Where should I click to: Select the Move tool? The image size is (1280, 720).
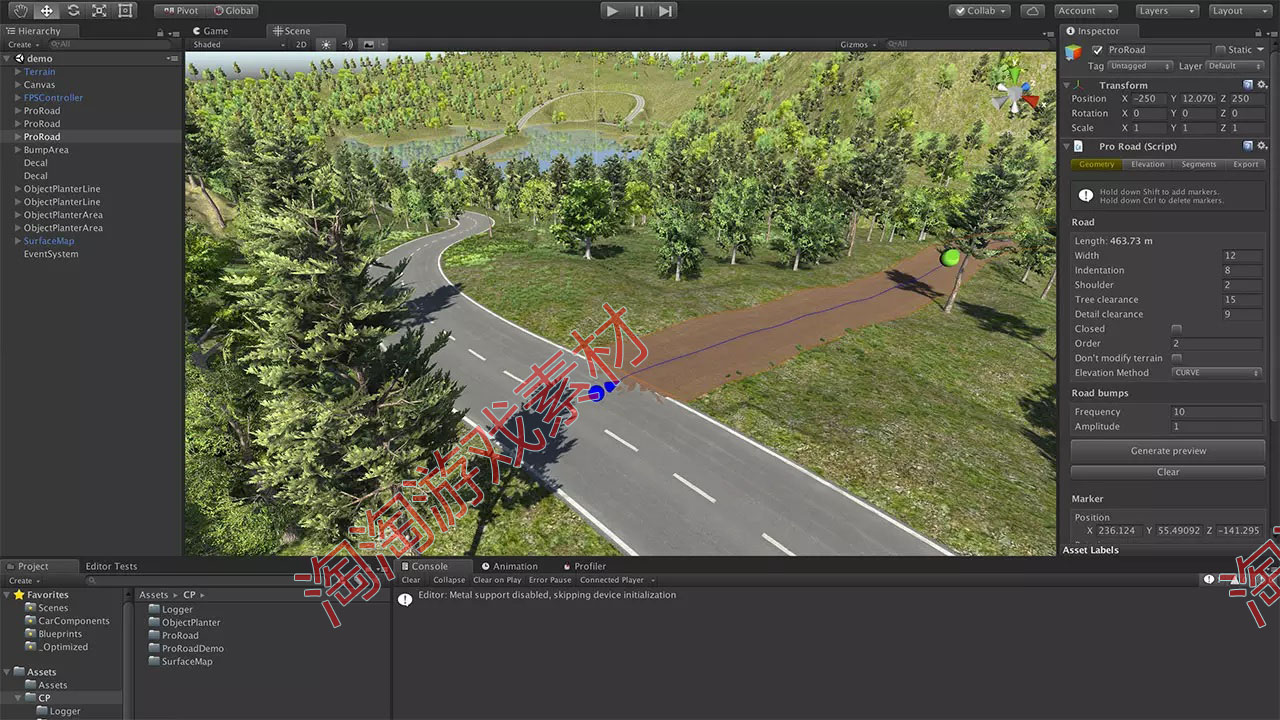click(x=47, y=10)
